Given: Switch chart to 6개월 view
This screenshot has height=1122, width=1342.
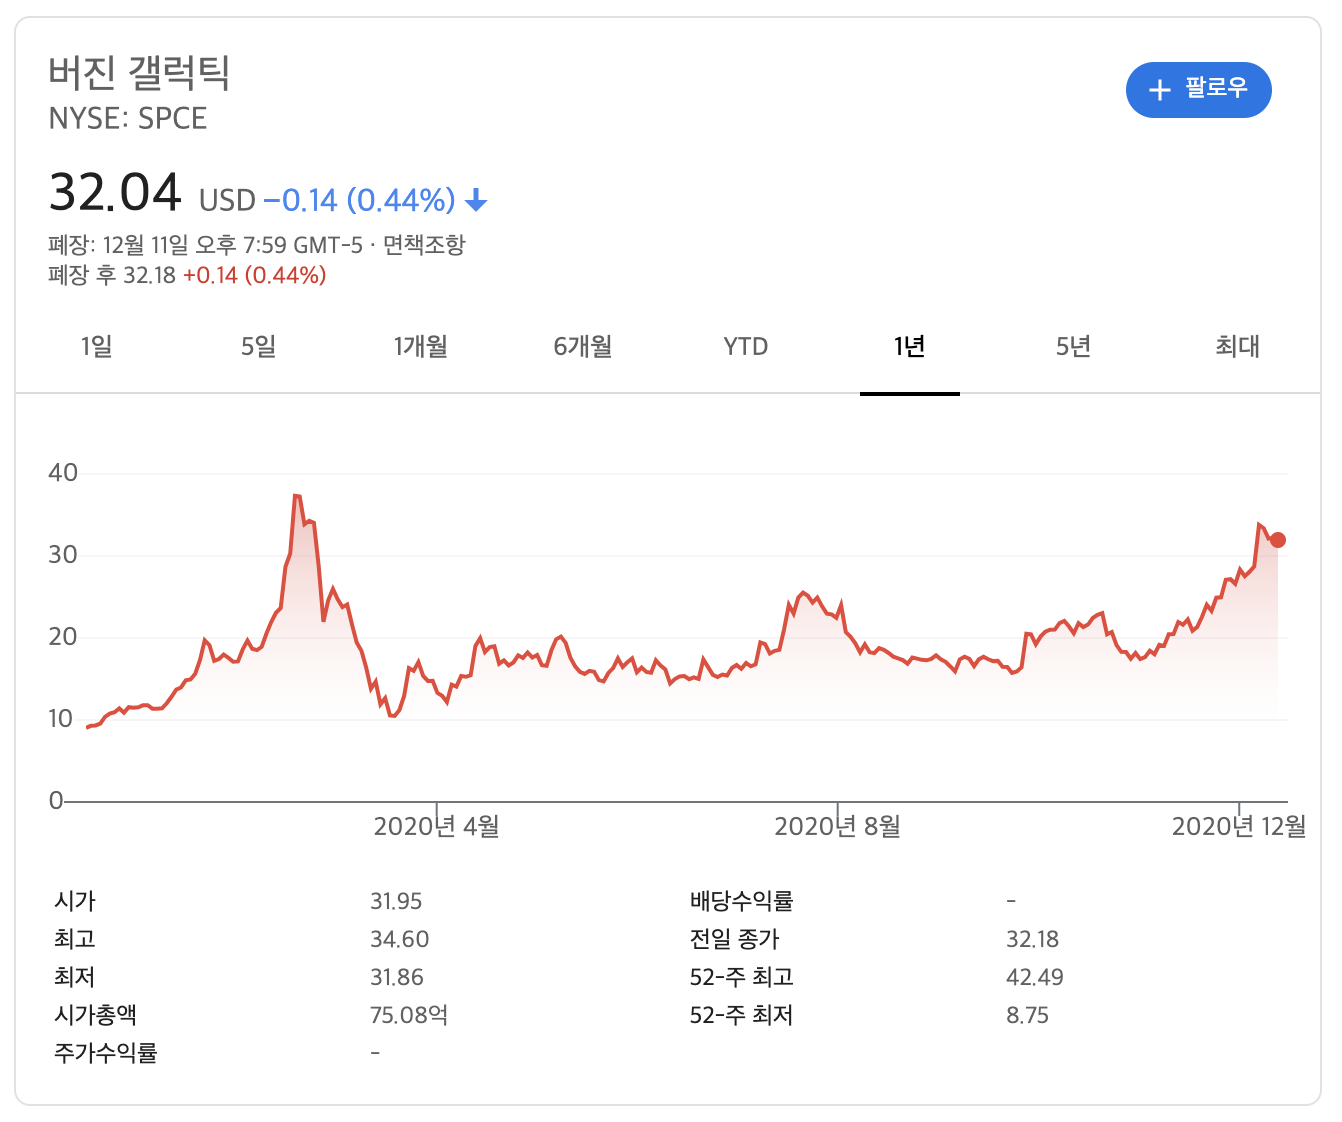Looking at the screenshot, I should coord(581,347).
